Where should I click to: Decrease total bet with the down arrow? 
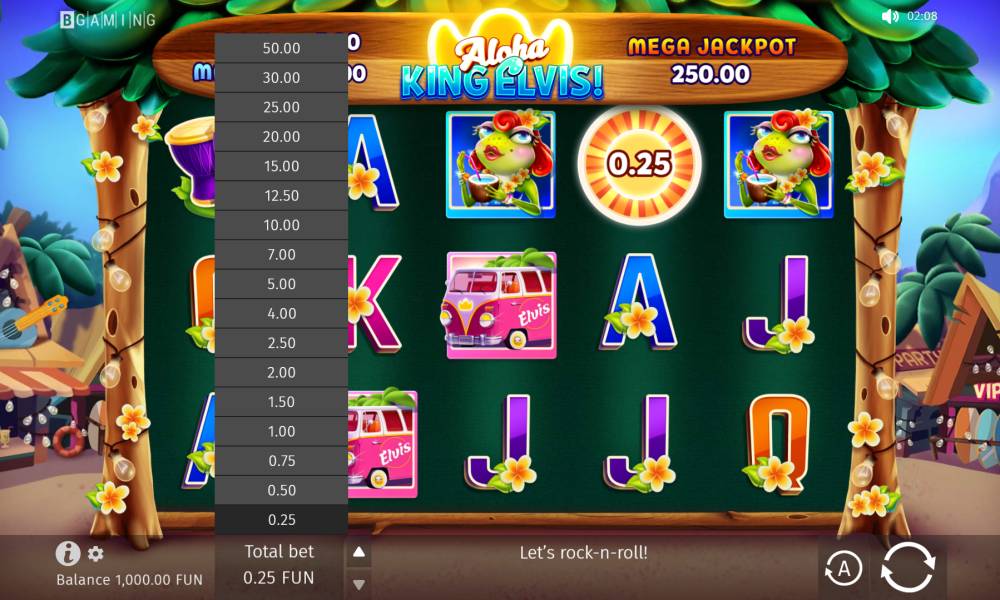[359, 583]
